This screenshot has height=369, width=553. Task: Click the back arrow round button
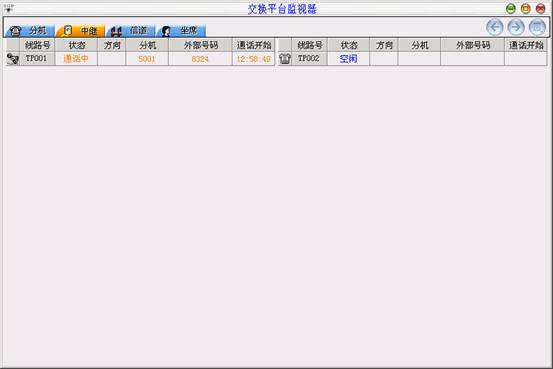(x=494, y=27)
